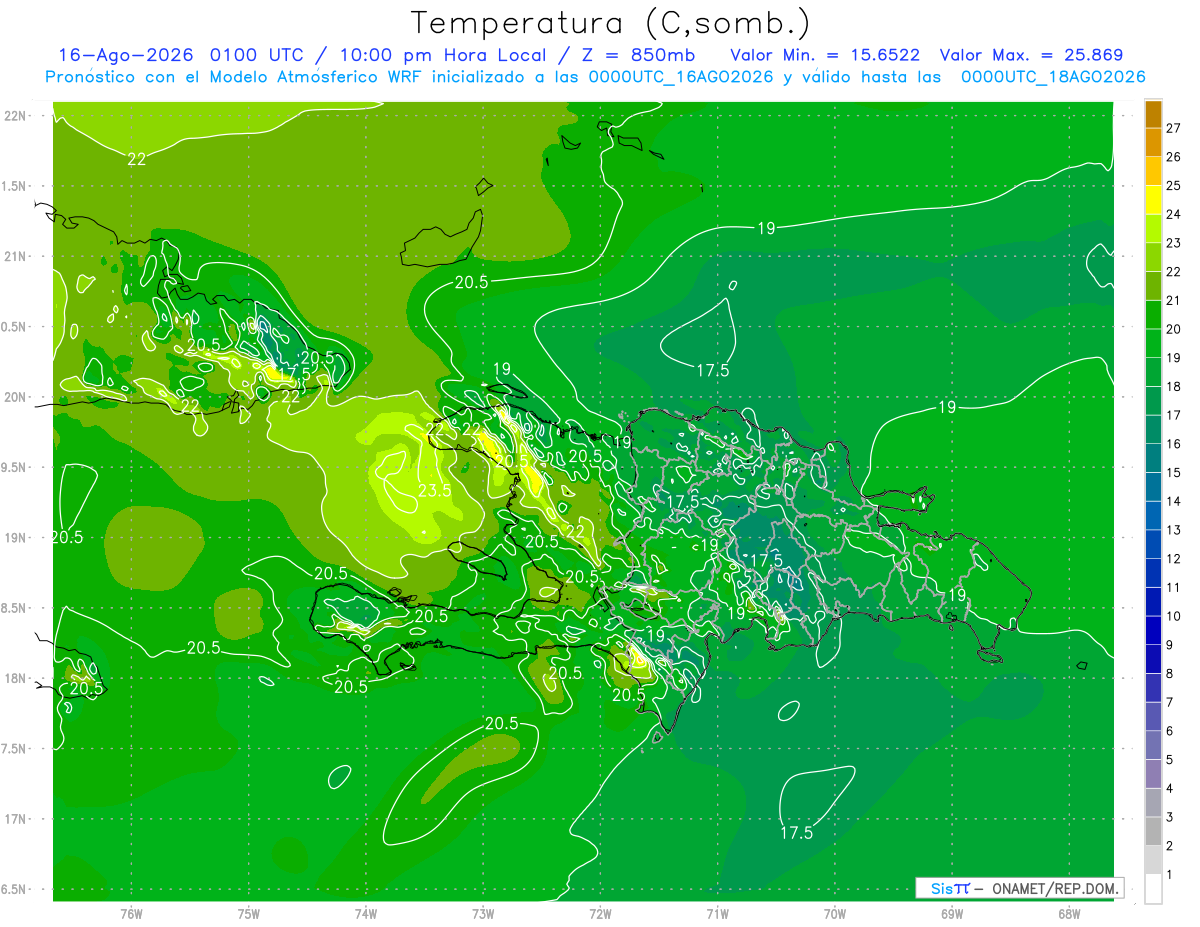Click the '68W' longitude axis label
Screen dimensions: 1200x927
click(x=1069, y=913)
